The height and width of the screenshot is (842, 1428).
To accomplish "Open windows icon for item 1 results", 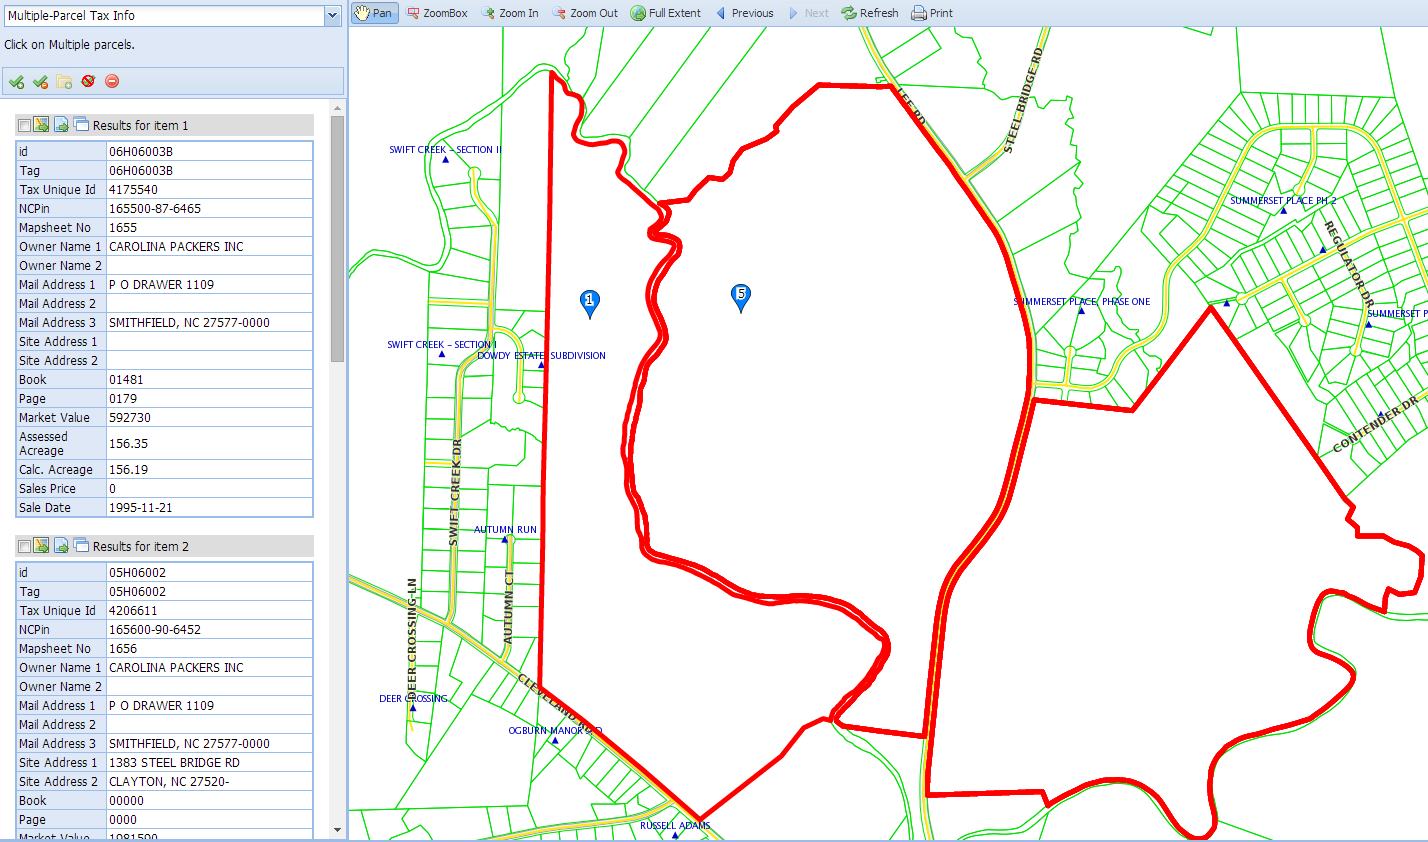I will (x=81, y=125).
